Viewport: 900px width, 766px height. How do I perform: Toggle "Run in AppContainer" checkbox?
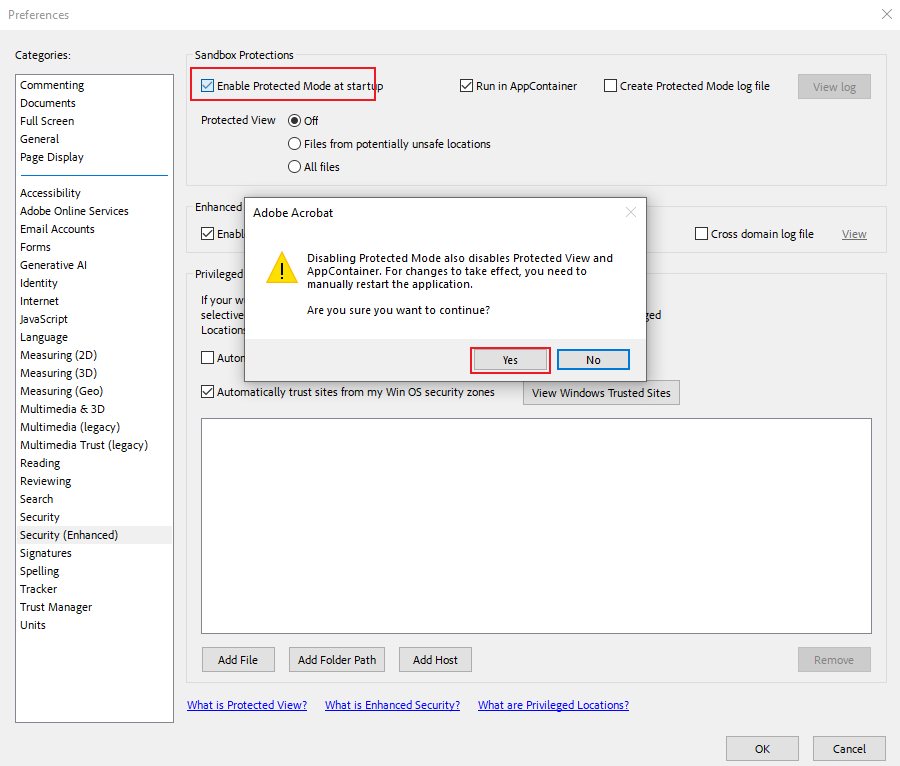pyautogui.click(x=467, y=86)
